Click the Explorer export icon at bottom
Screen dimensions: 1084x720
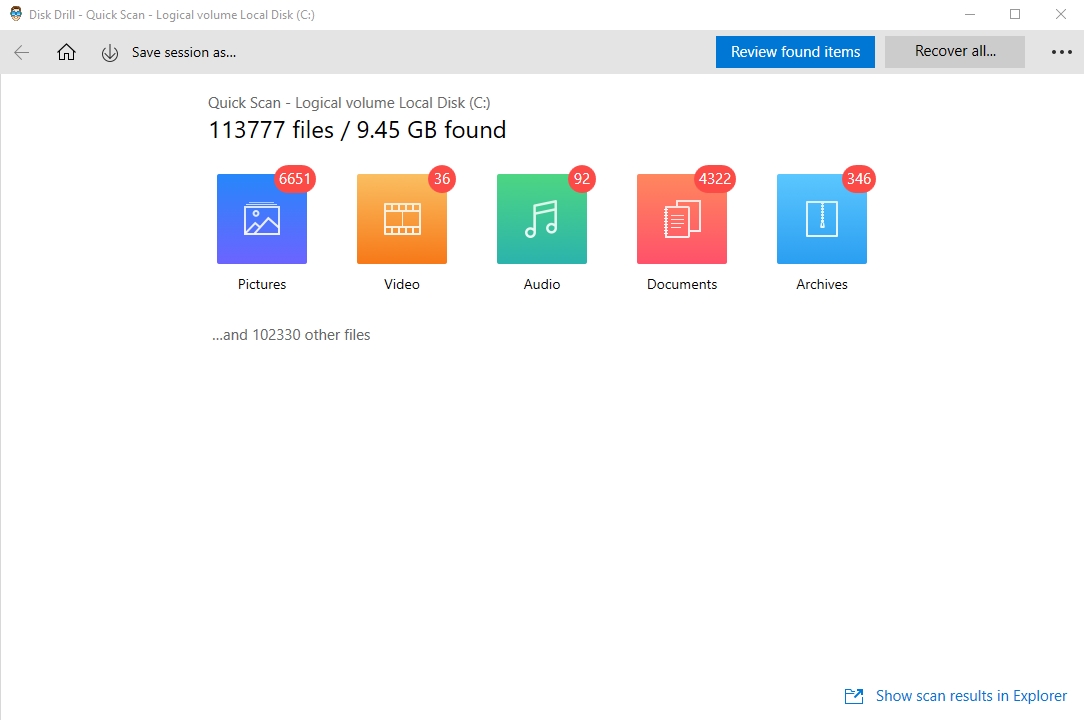(x=854, y=696)
